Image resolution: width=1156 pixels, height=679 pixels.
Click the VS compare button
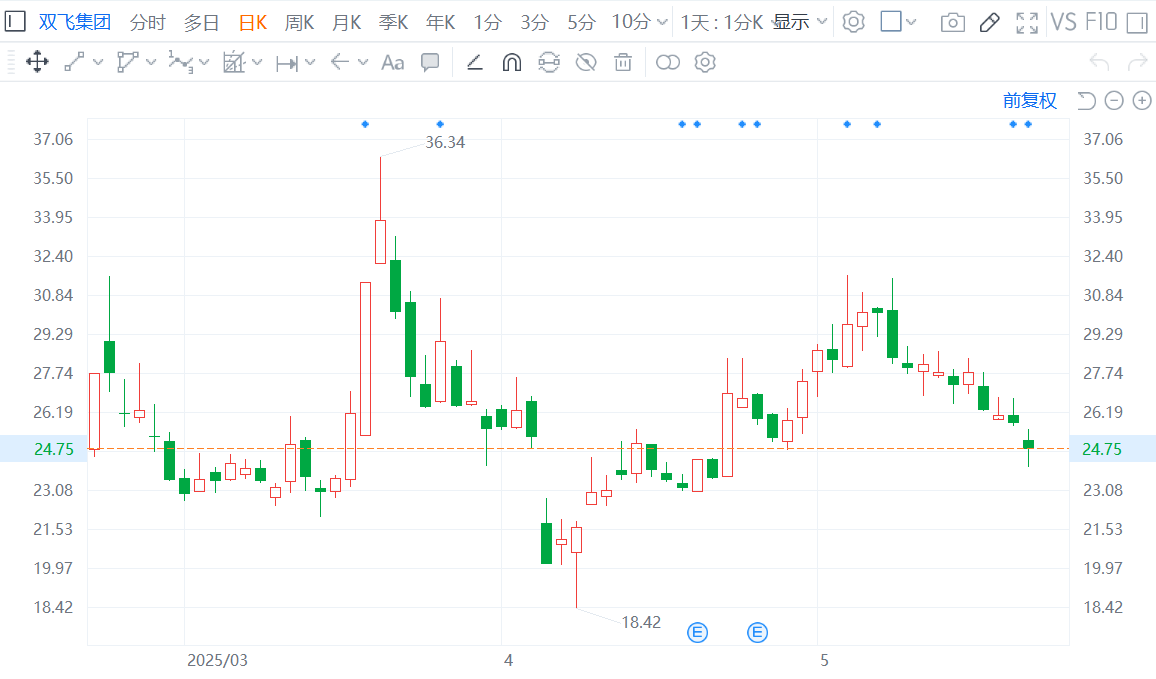[x=1063, y=22]
